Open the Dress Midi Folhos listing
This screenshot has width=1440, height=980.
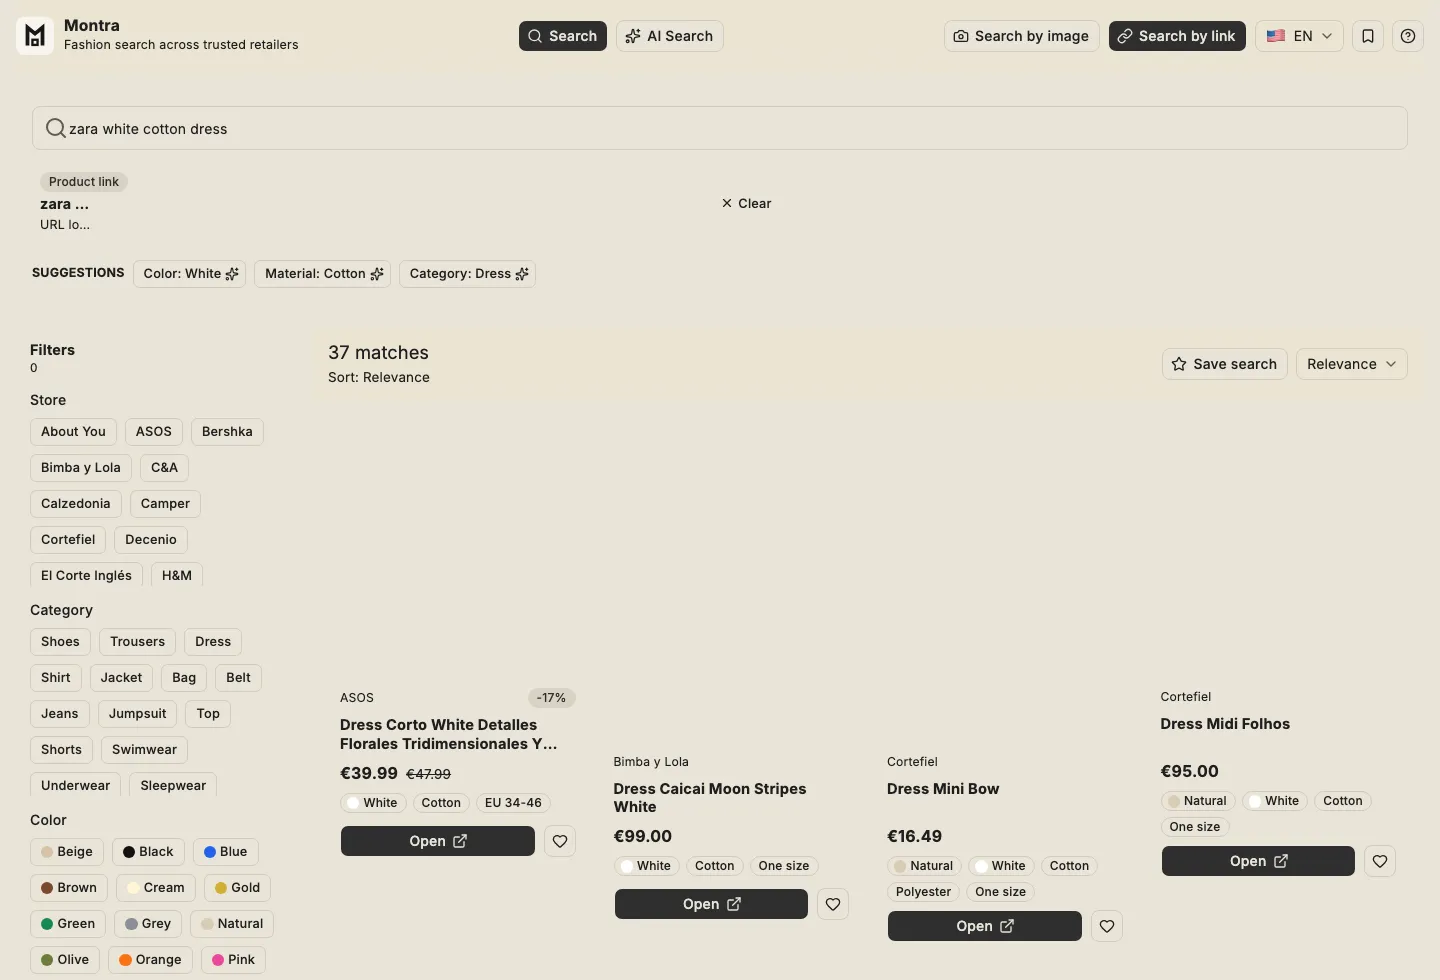[1258, 861]
